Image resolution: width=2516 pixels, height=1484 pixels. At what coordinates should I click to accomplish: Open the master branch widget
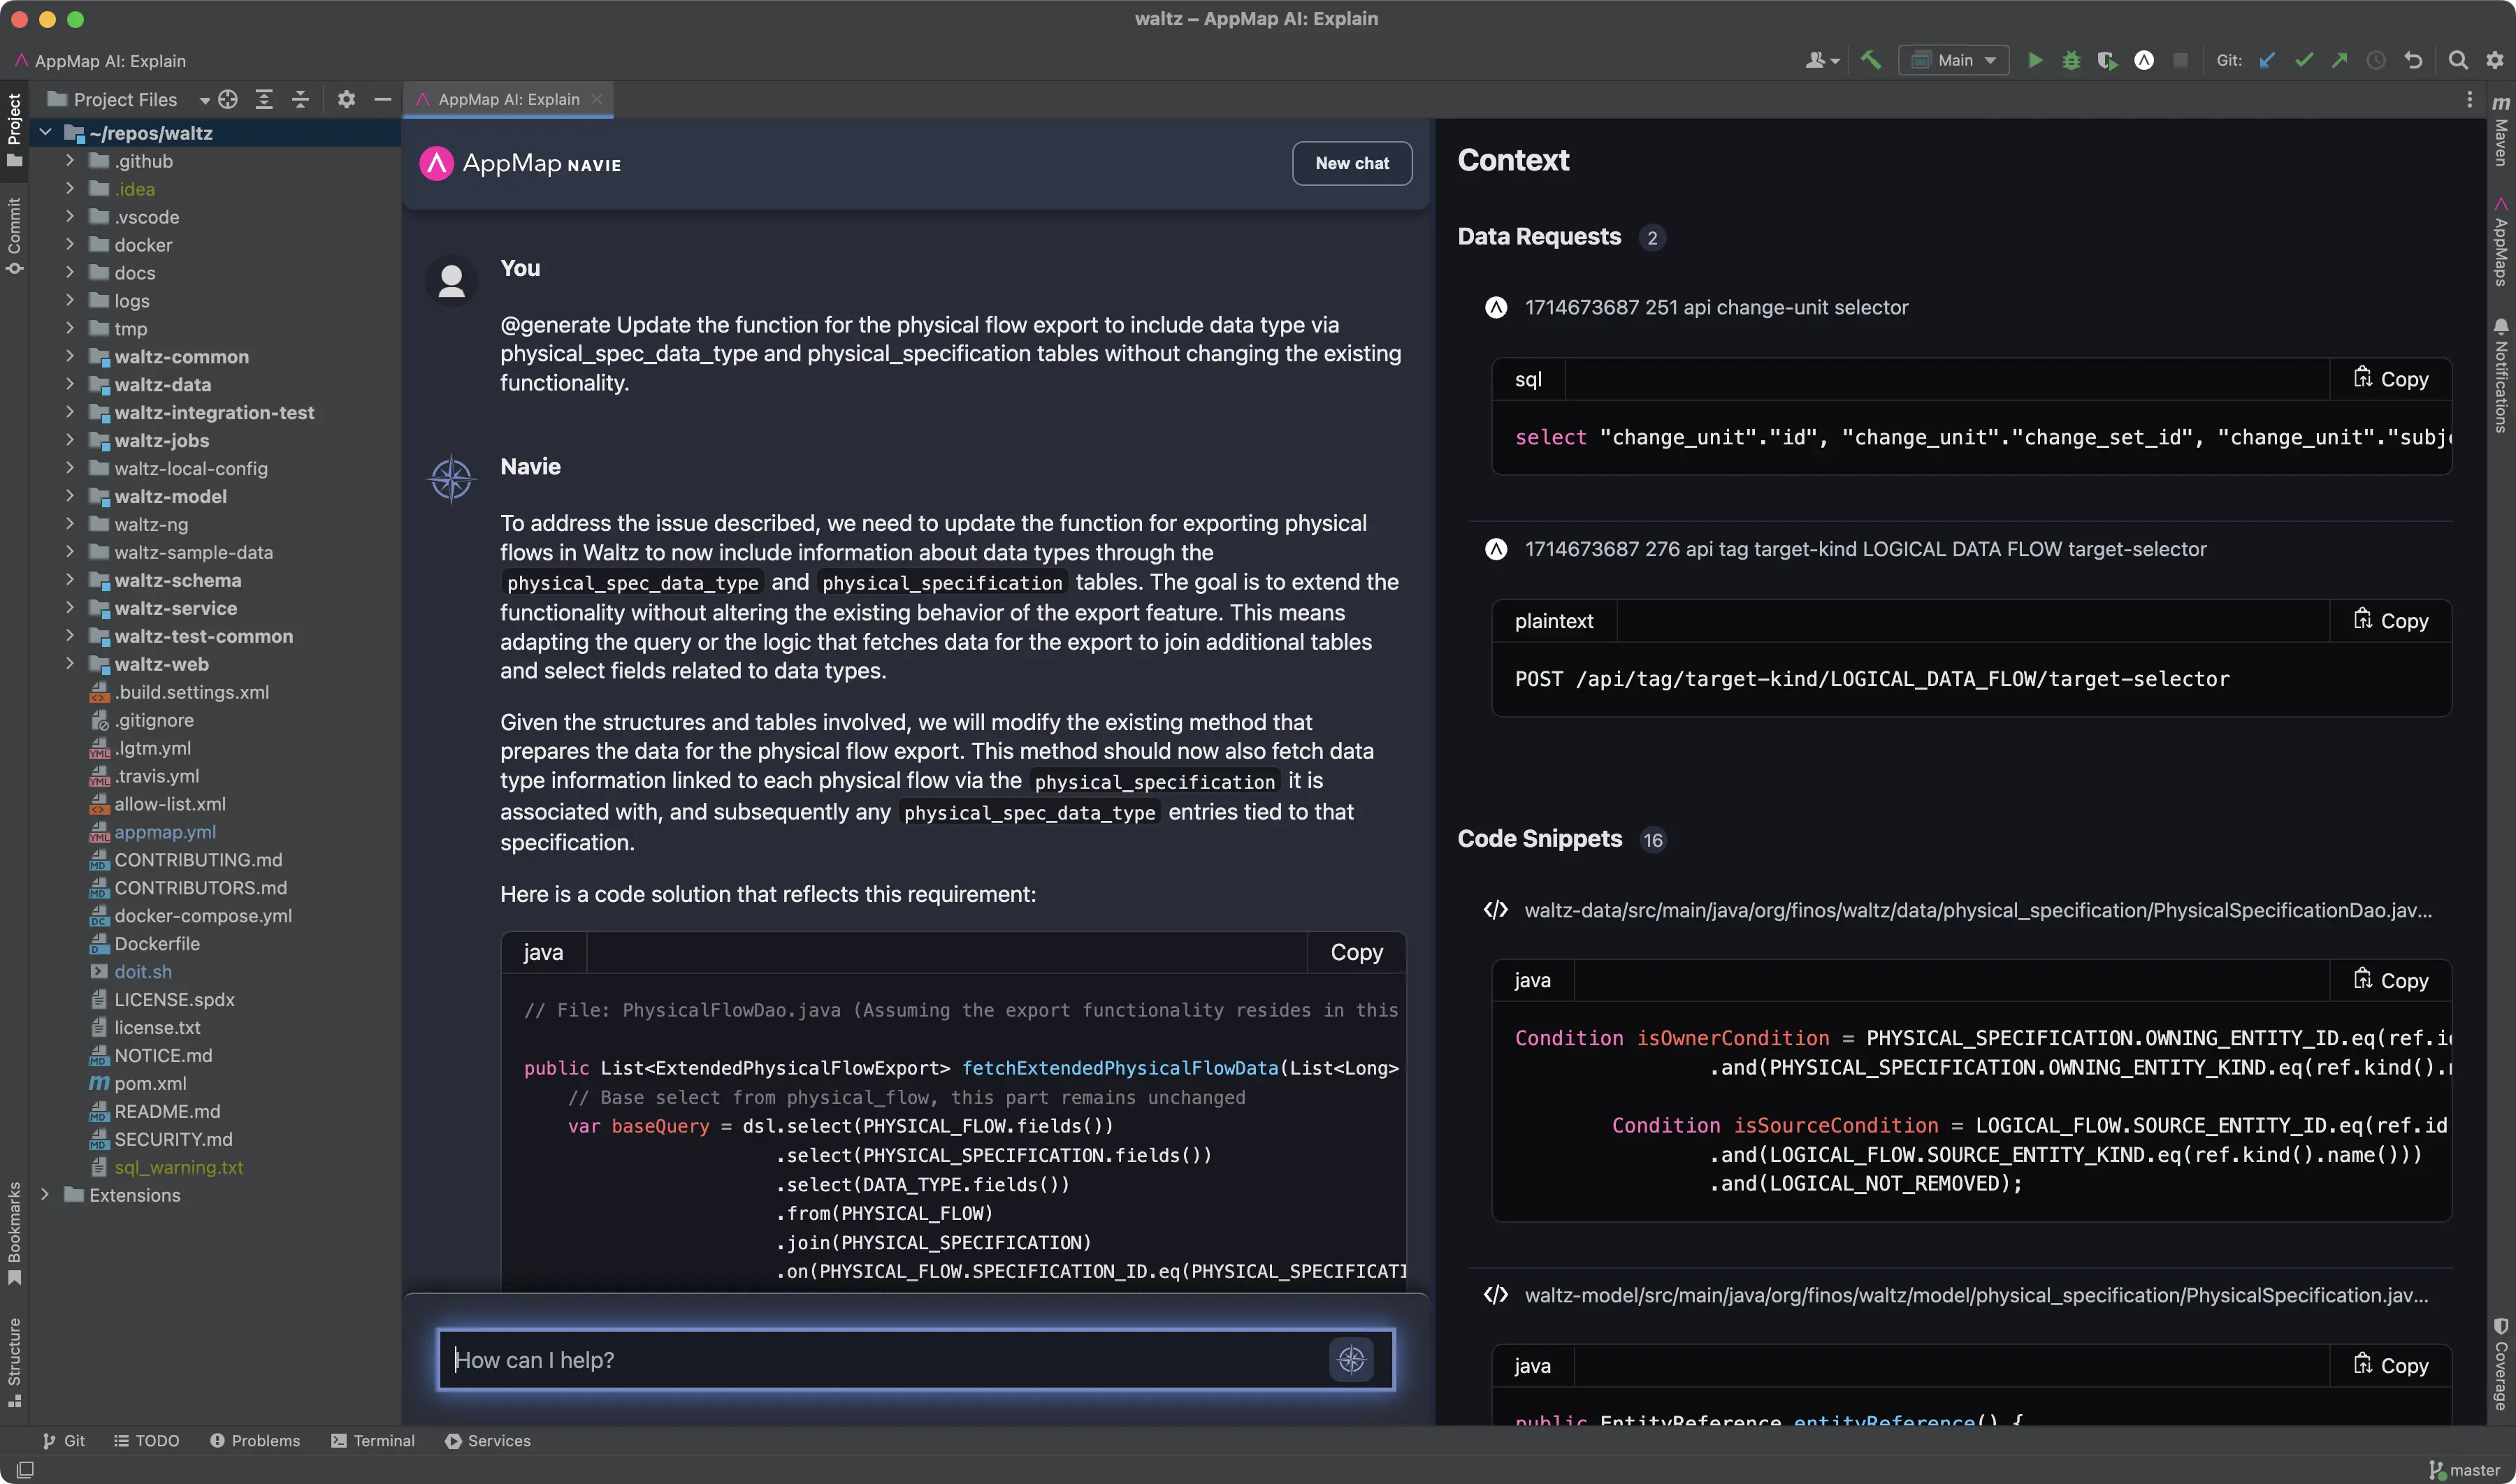(x=2465, y=1470)
